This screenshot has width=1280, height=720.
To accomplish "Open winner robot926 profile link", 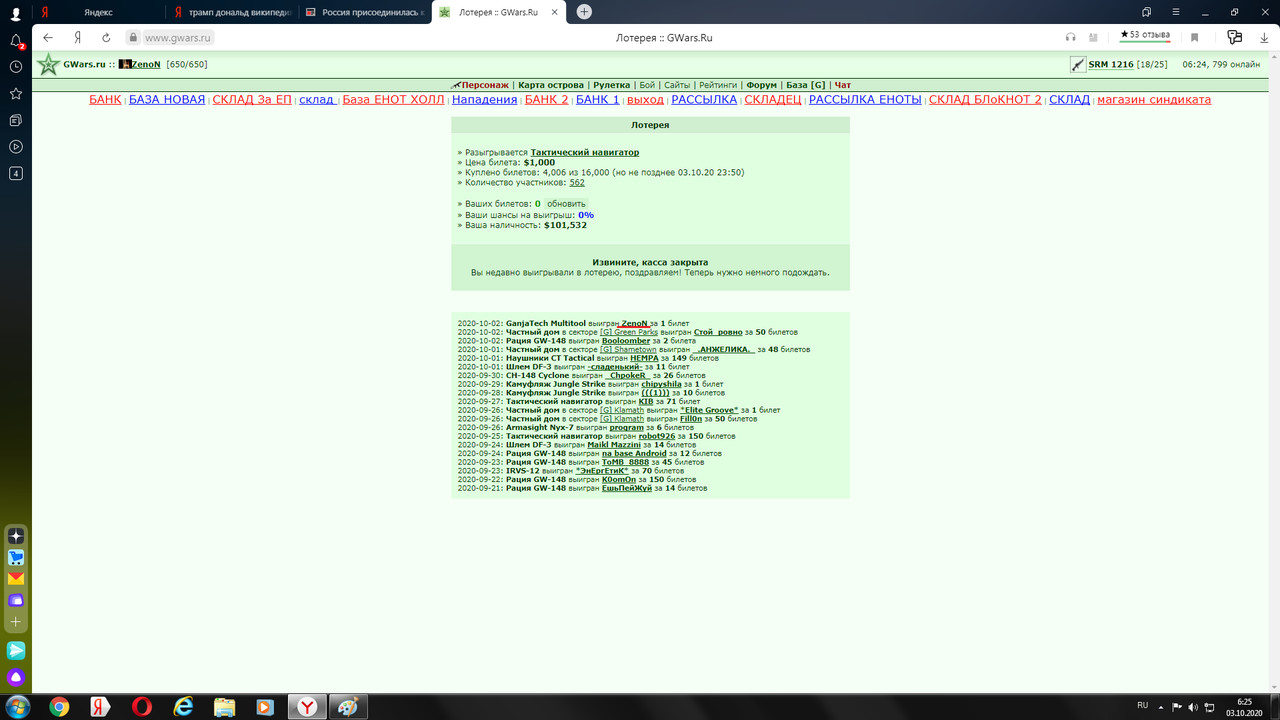I will pos(657,436).
